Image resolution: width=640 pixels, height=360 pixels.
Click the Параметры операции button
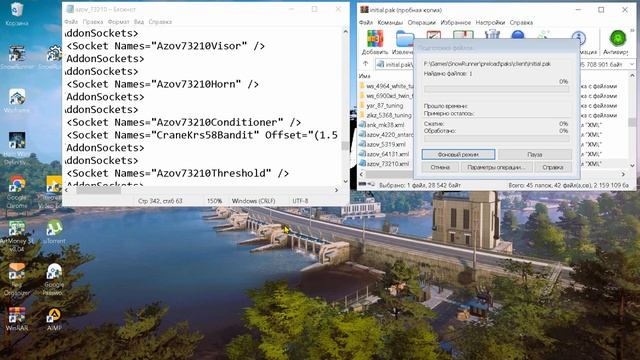496,167
